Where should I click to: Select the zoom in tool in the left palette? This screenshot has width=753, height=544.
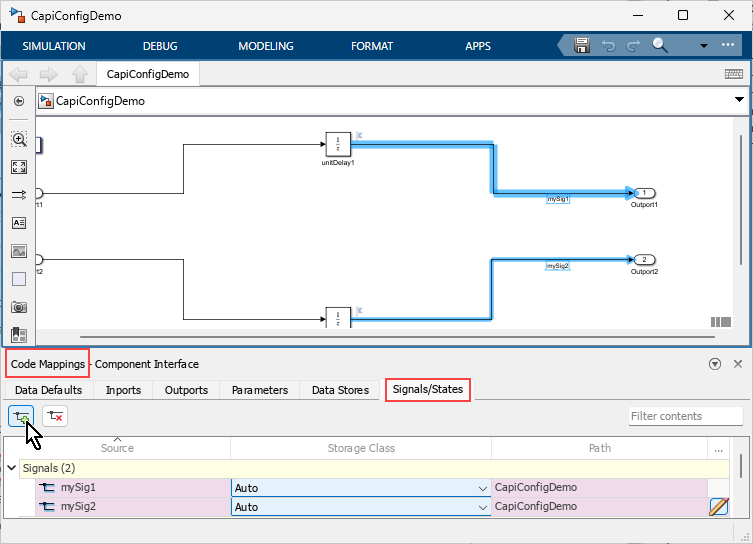pyautogui.click(x=19, y=140)
